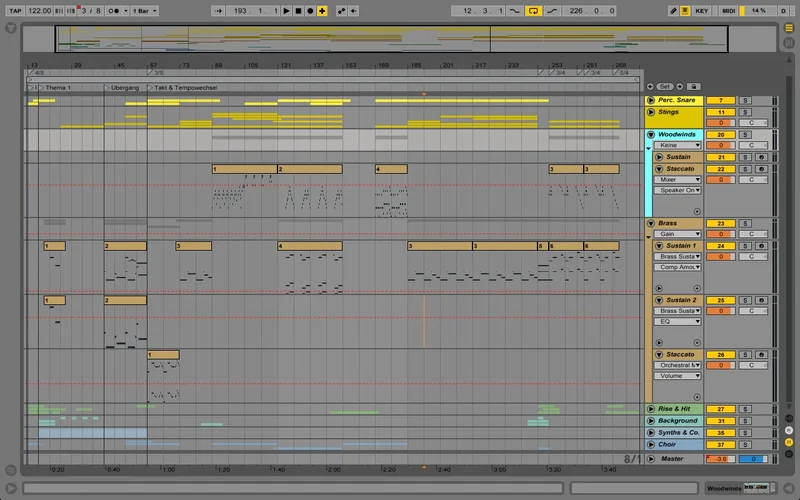Toggle the computer MIDI keyboard button

click(x=685, y=11)
